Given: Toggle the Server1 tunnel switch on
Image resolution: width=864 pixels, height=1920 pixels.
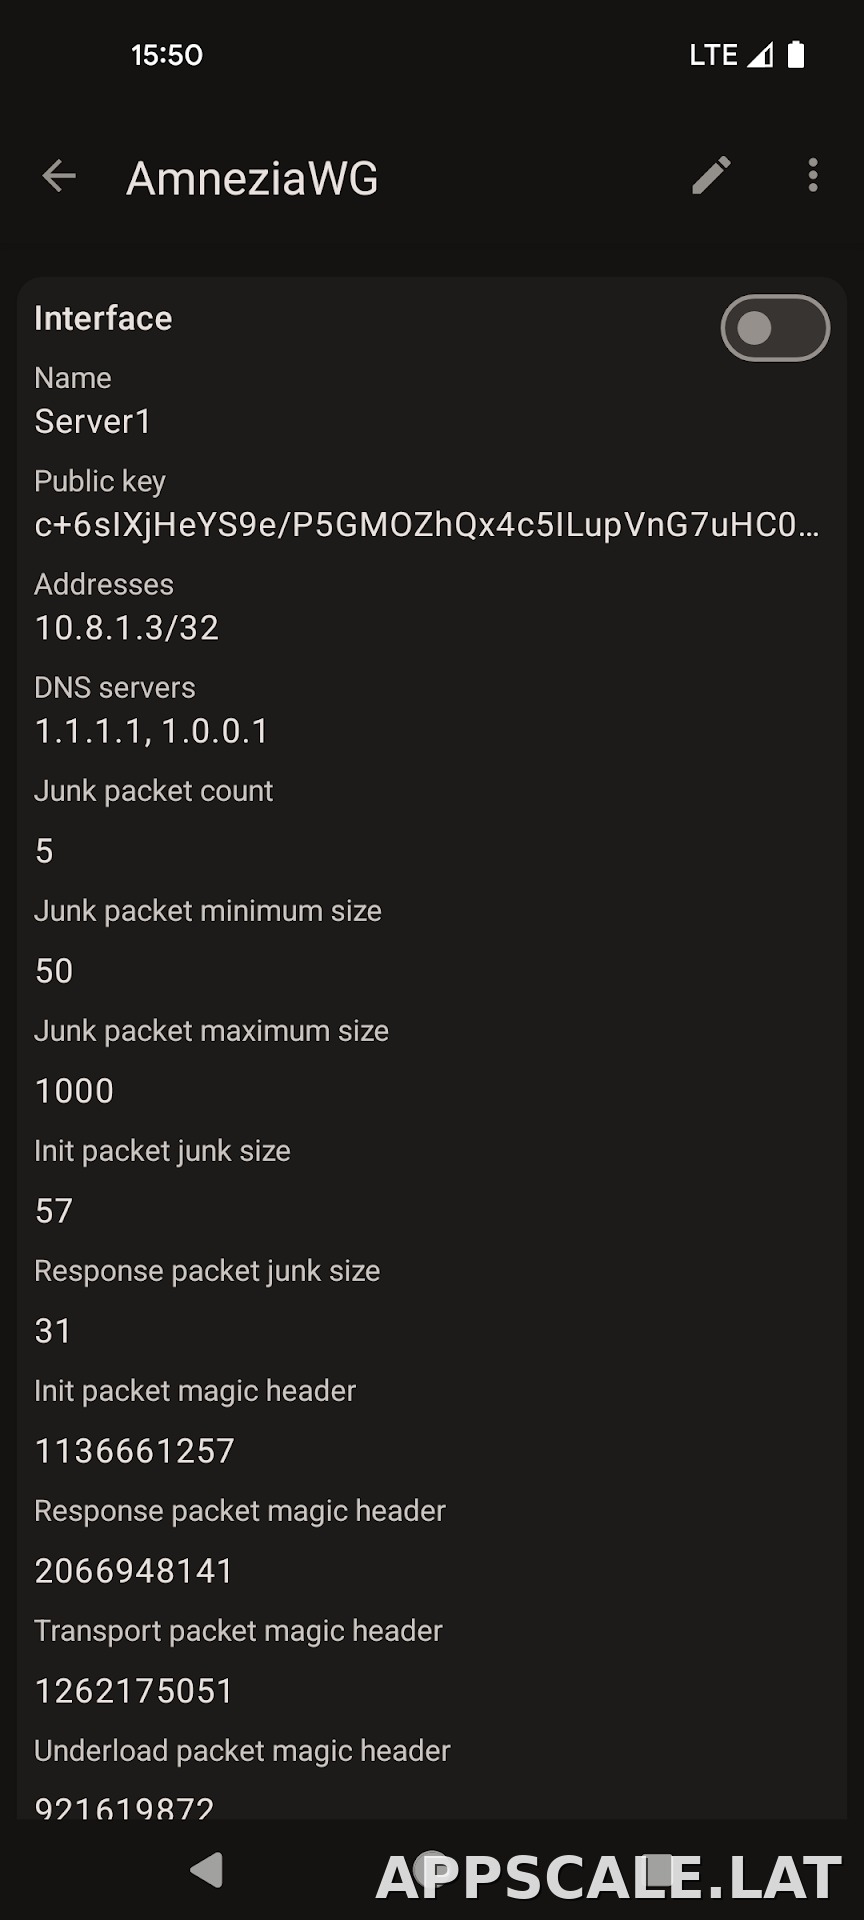Looking at the screenshot, I should [775, 328].
